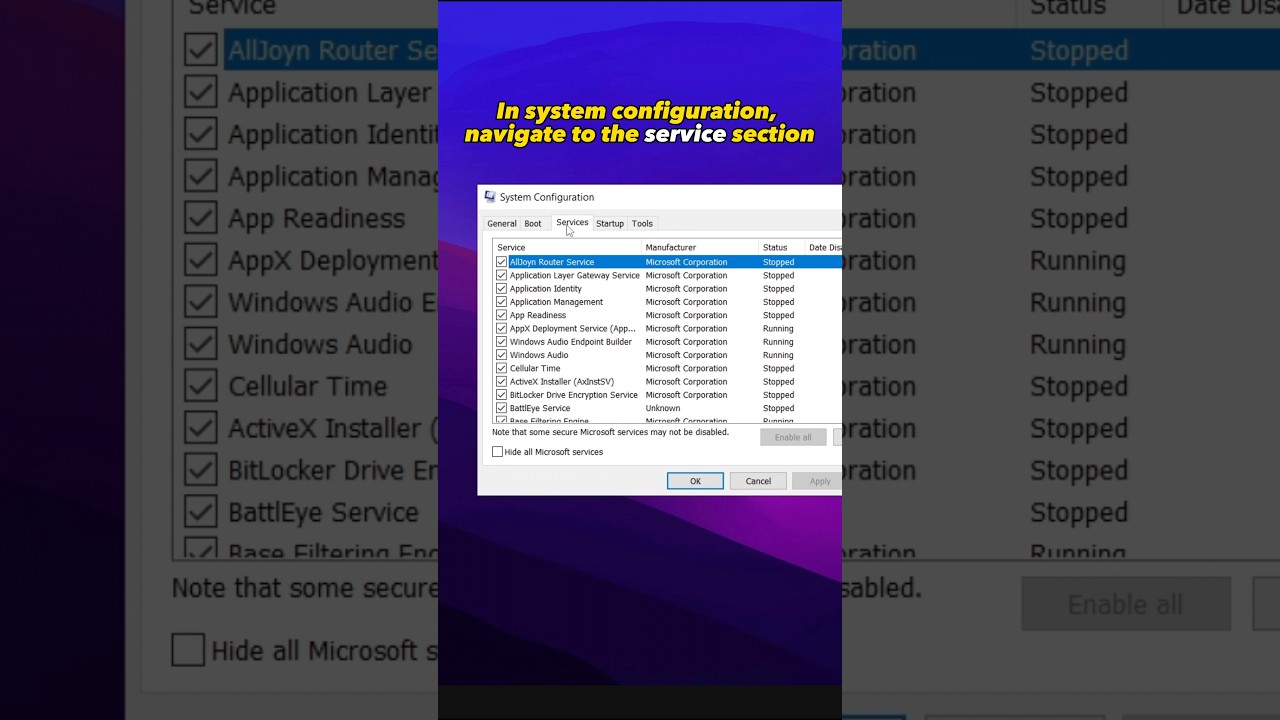Click the System Configuration window title text
The image size is (1280, 720).
pyautogui.click(x=547, y=197)
